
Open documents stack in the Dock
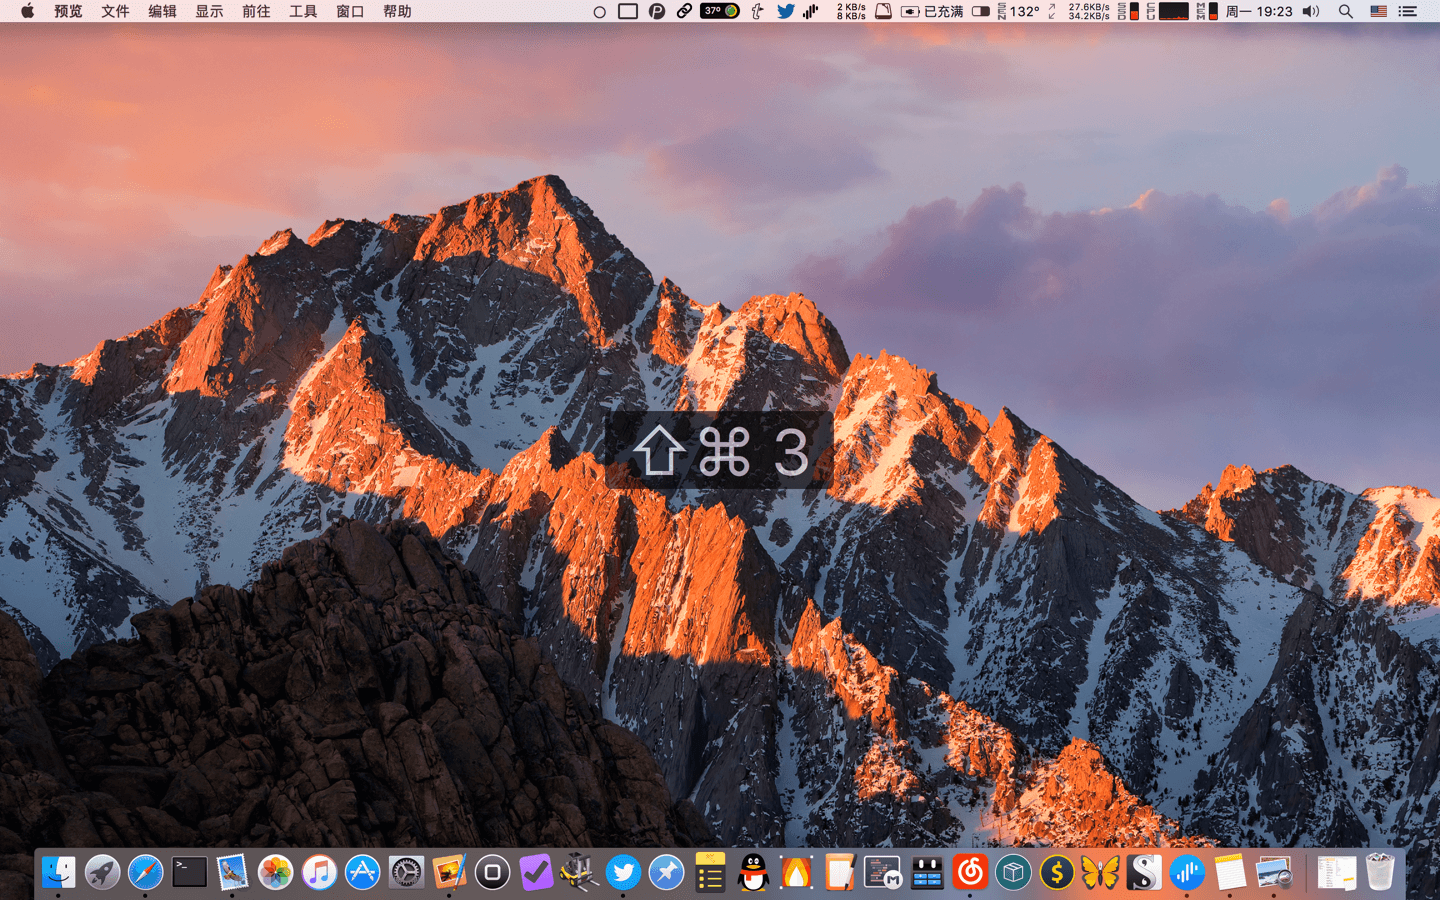pyautogui.click(x=1336, y=872)
